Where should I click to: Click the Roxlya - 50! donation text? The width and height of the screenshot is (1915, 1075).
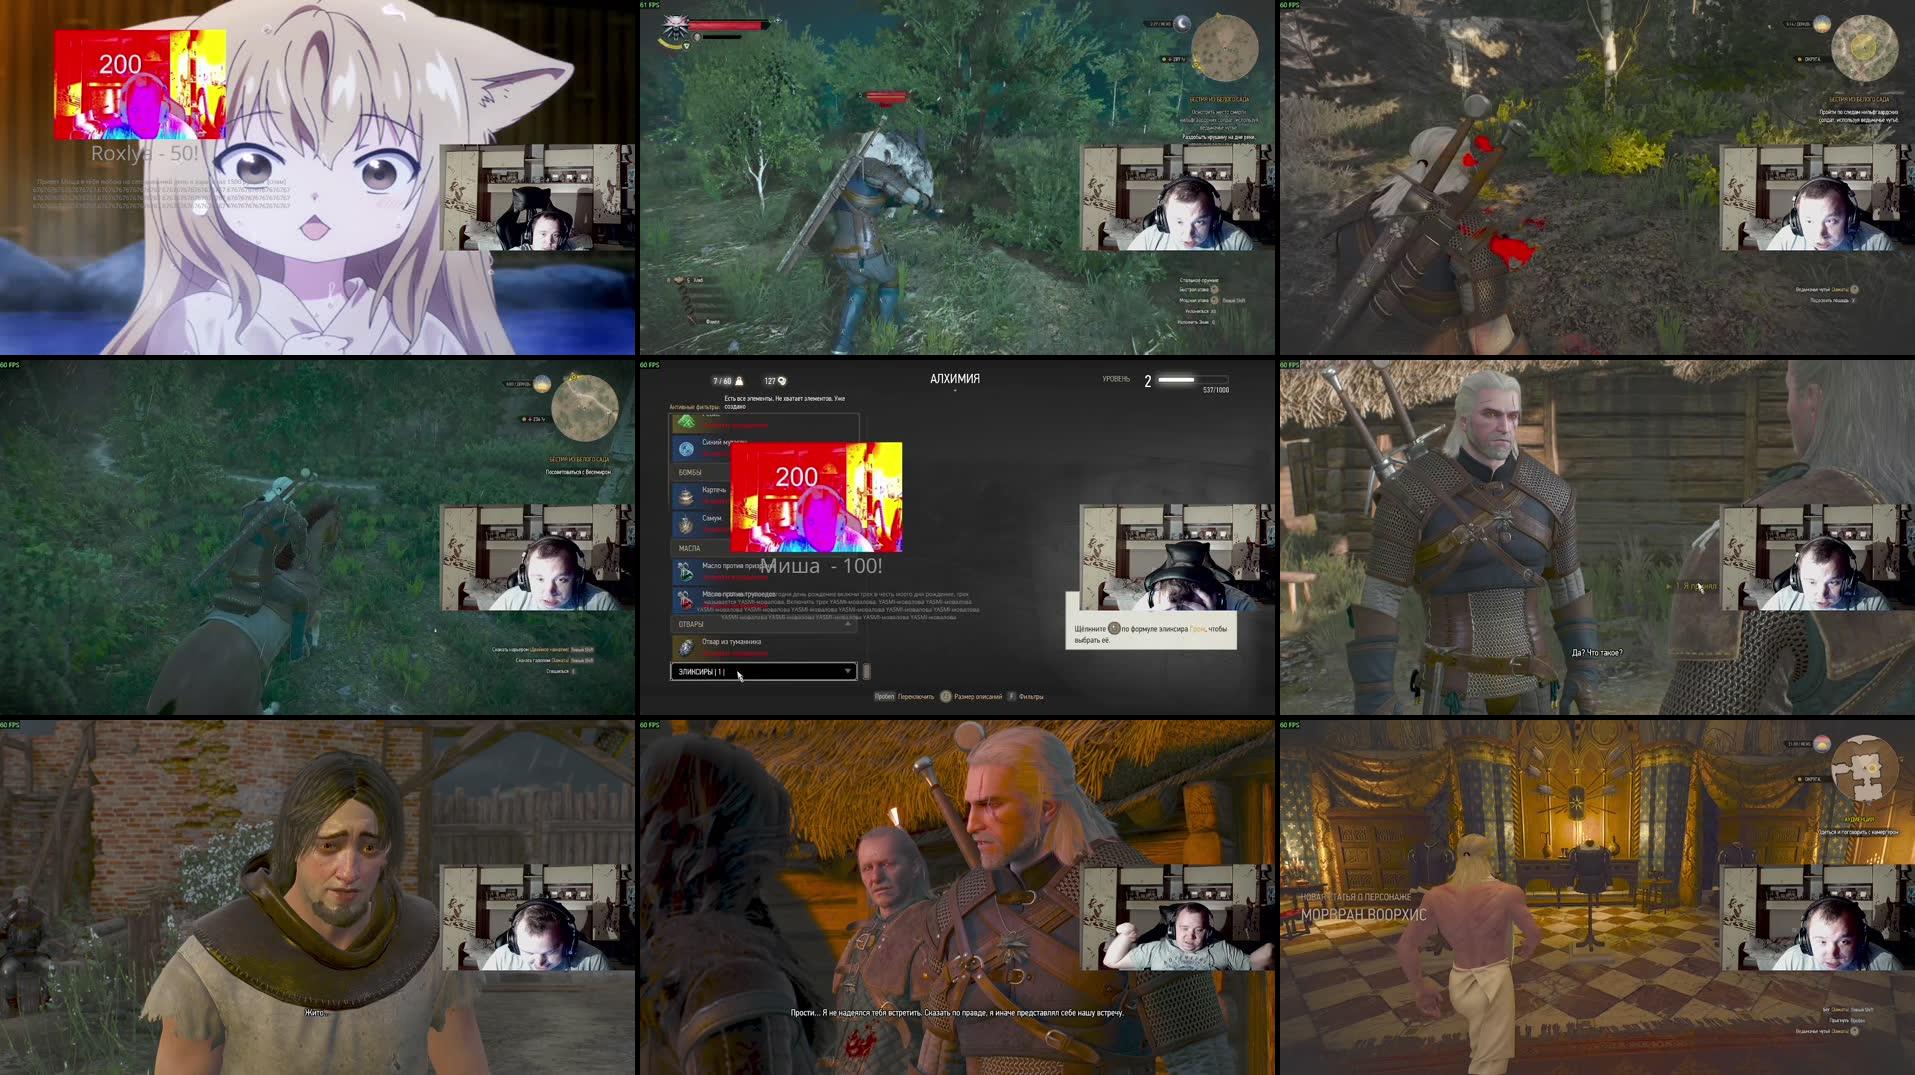(144, 154)
